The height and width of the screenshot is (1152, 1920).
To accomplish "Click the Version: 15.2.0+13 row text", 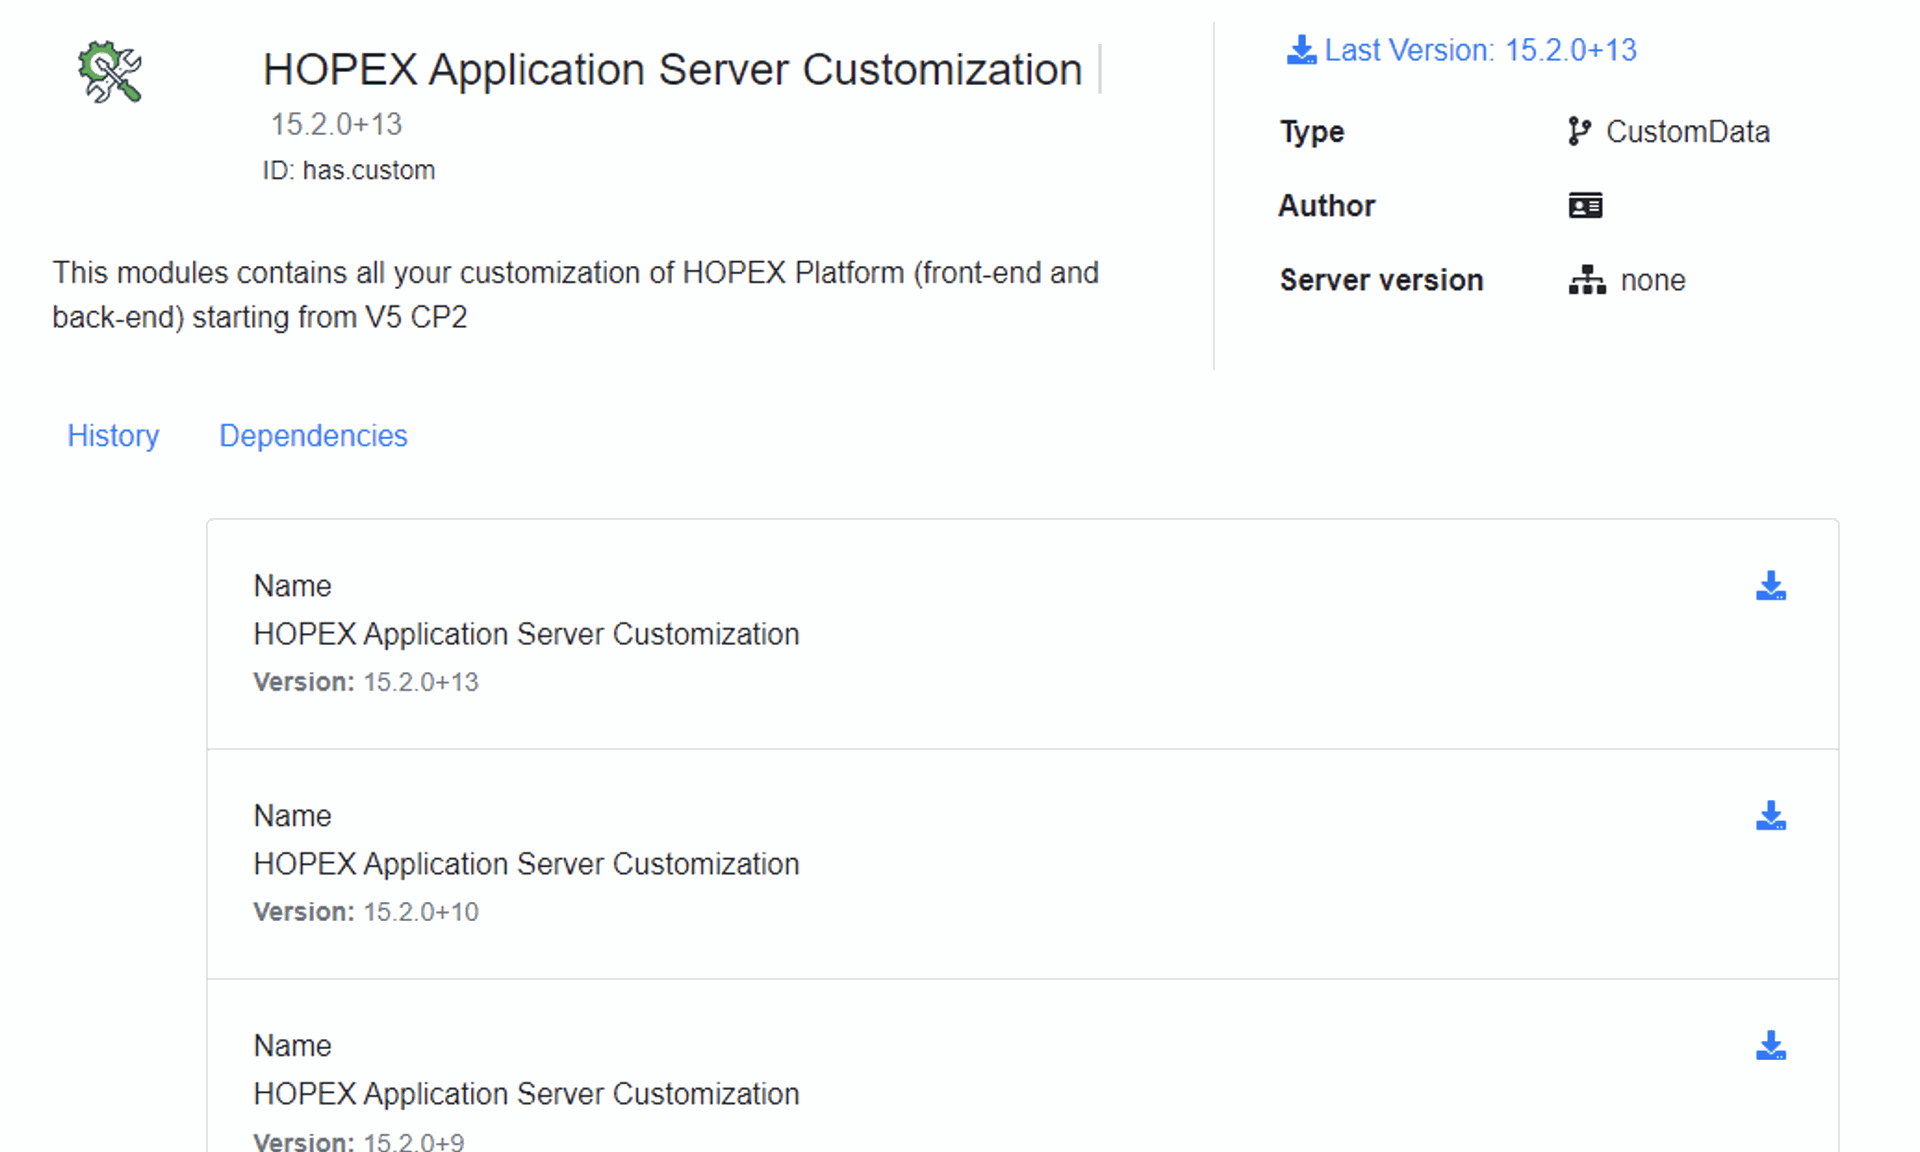I will [x=366, y=682].
